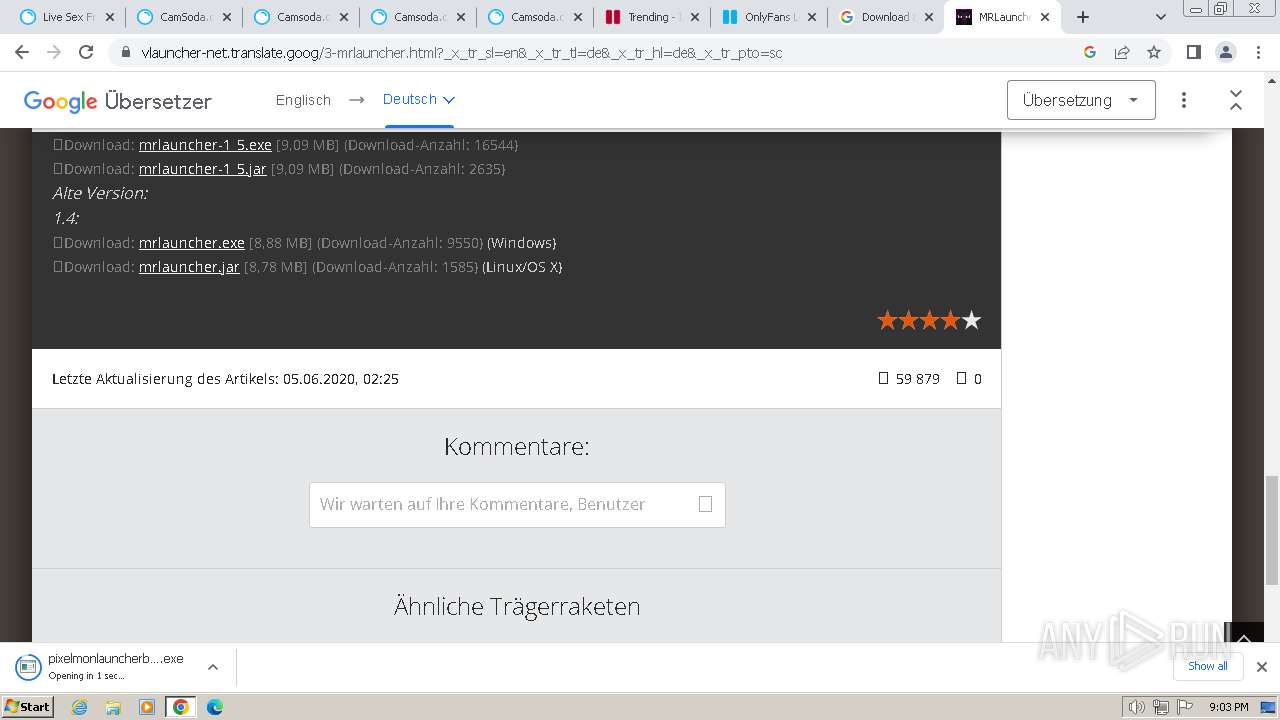
Task: Share this page via address bar icon
Action: click(1122, 53)
